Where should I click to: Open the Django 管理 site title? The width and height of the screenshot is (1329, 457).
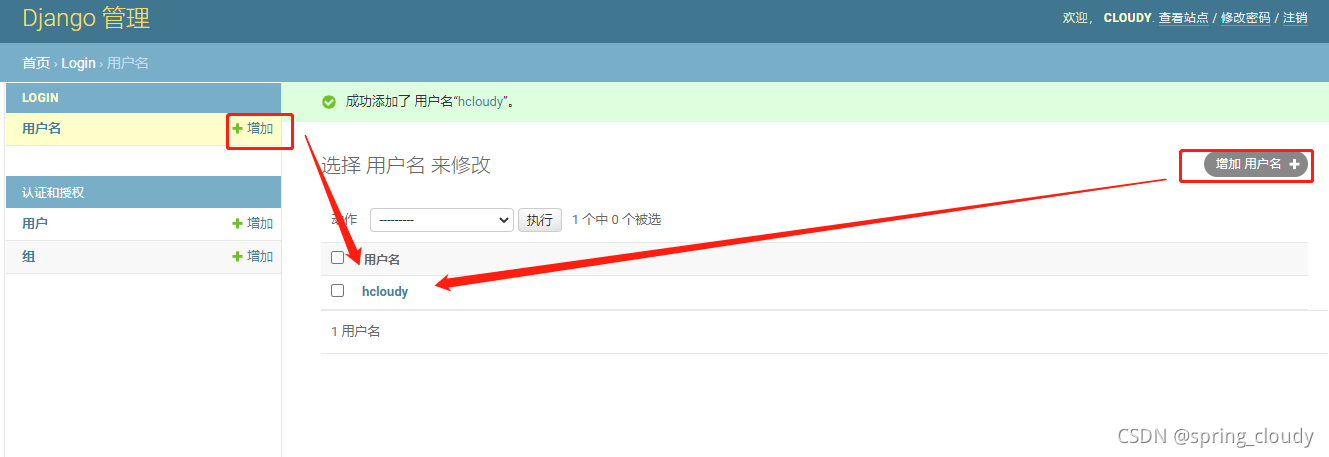87,18
